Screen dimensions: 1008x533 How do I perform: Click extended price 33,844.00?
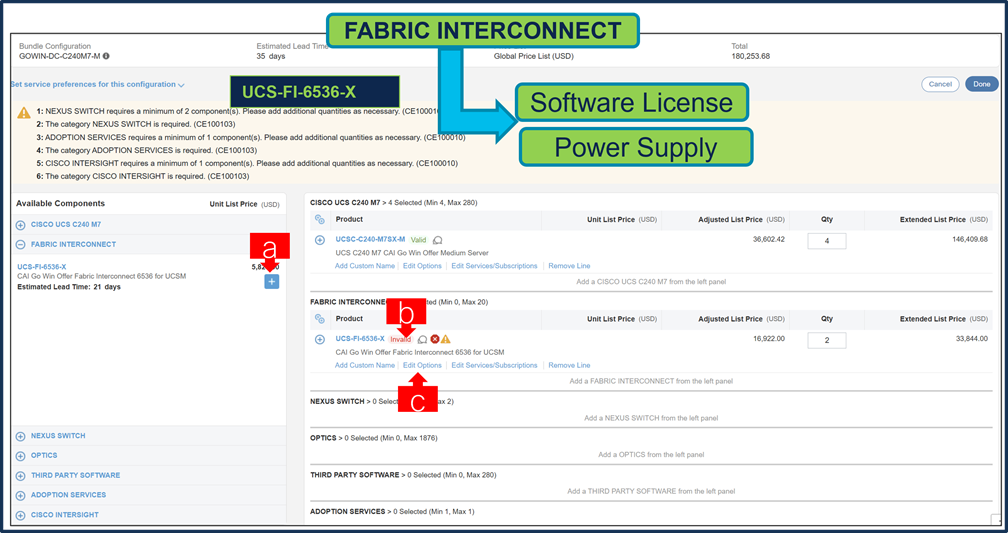tap(972, 339)
